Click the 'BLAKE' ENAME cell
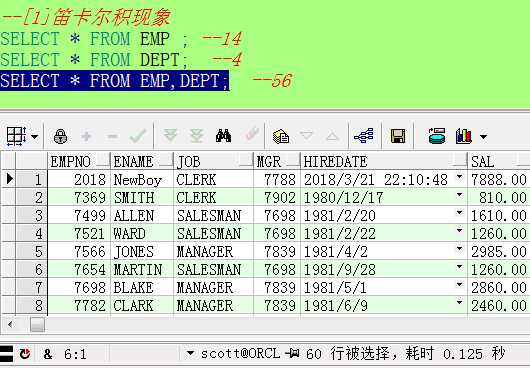The height and width of the screenshot is (368, 530). (142, 288)
